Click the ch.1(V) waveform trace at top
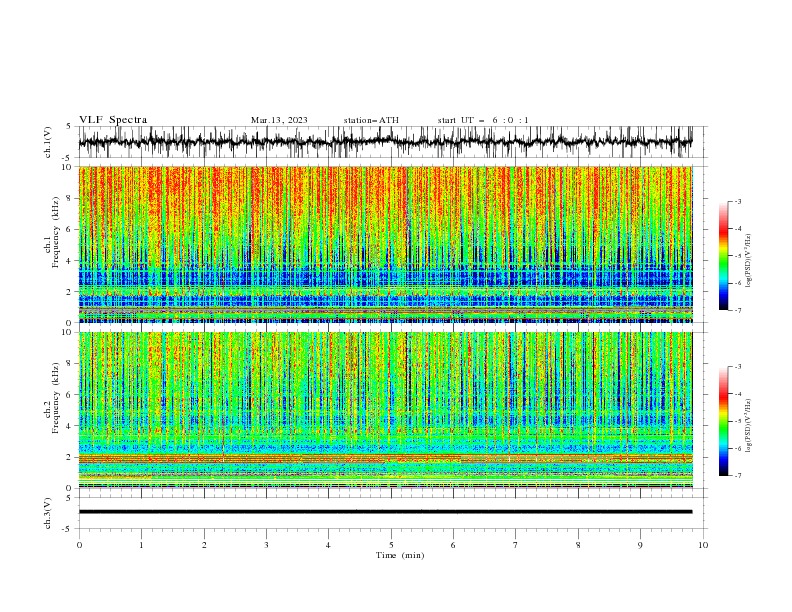The image size is (792, 612). tap(386, 142)
